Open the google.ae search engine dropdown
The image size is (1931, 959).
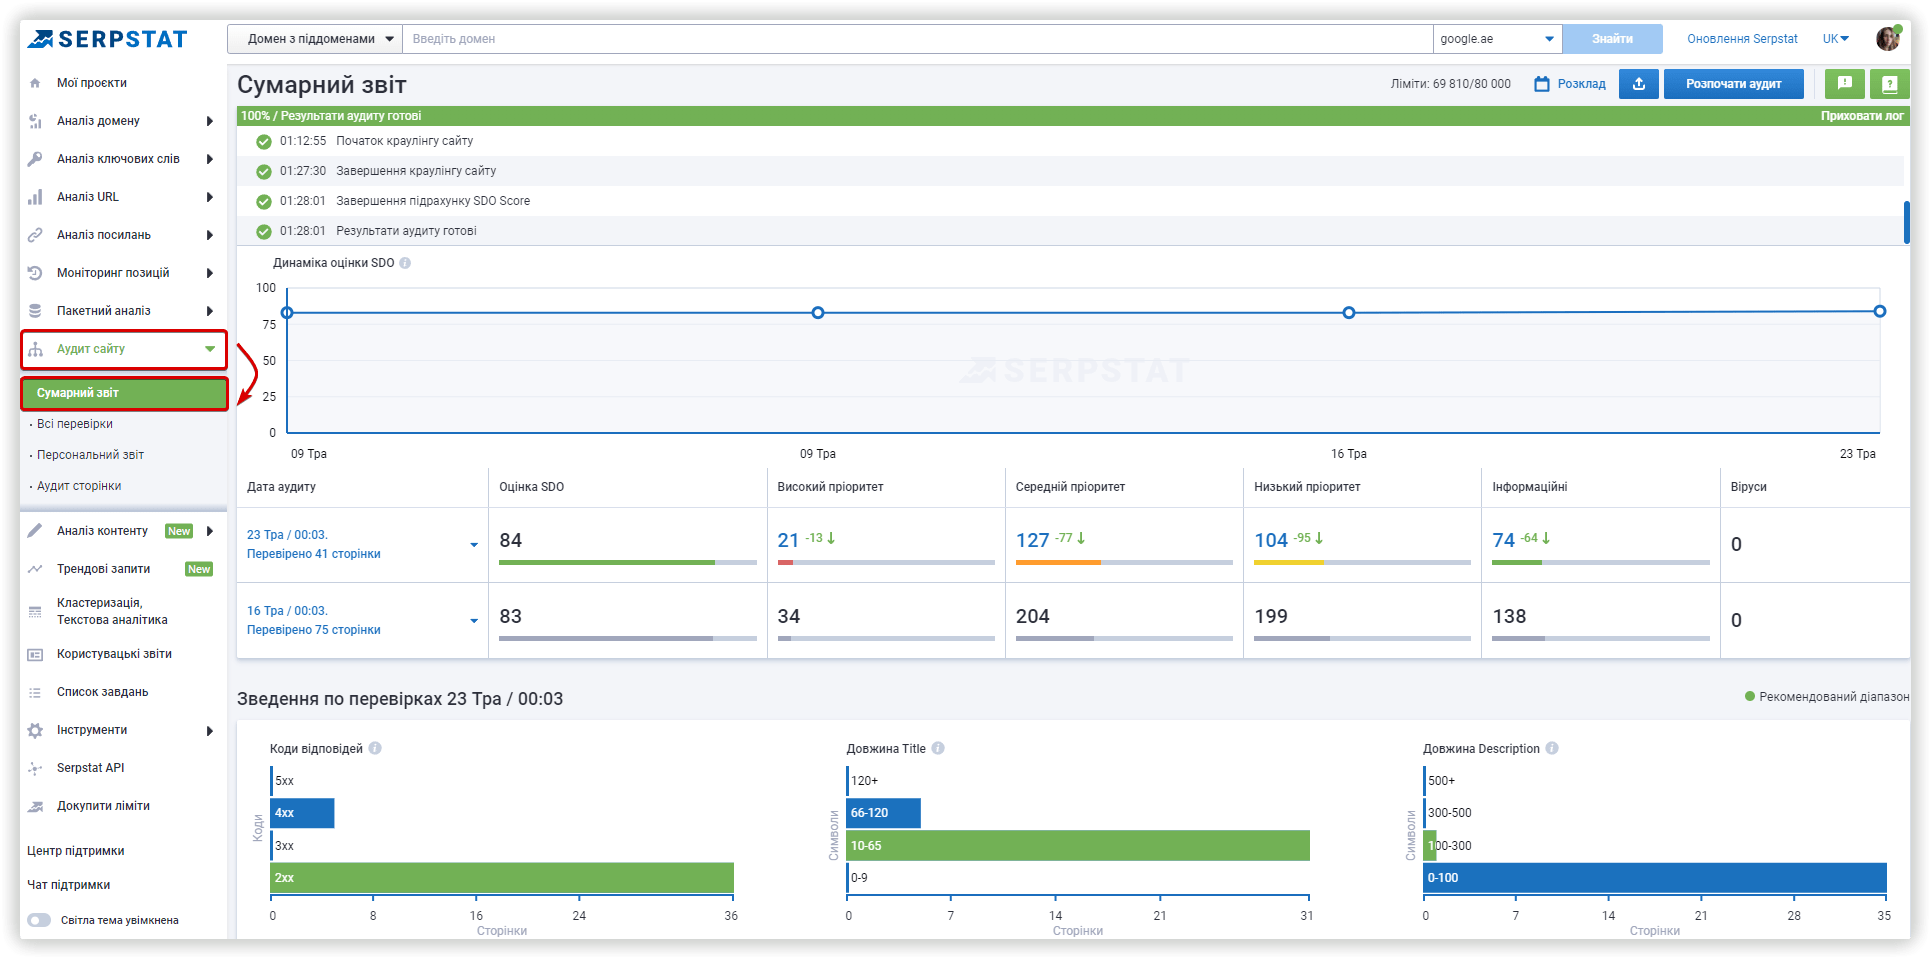coord(1497,39)
